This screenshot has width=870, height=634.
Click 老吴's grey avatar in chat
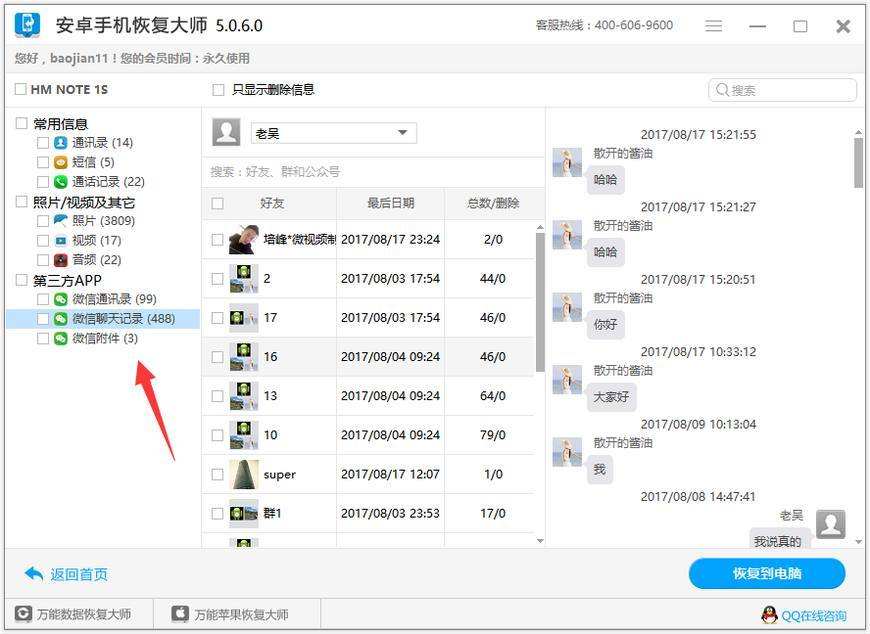coord(831,524)
